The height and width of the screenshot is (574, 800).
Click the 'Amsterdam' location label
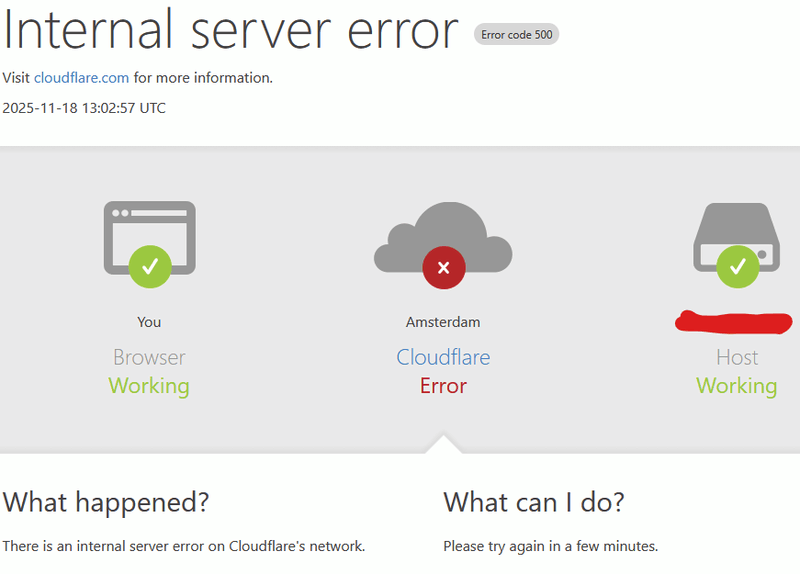443,322
